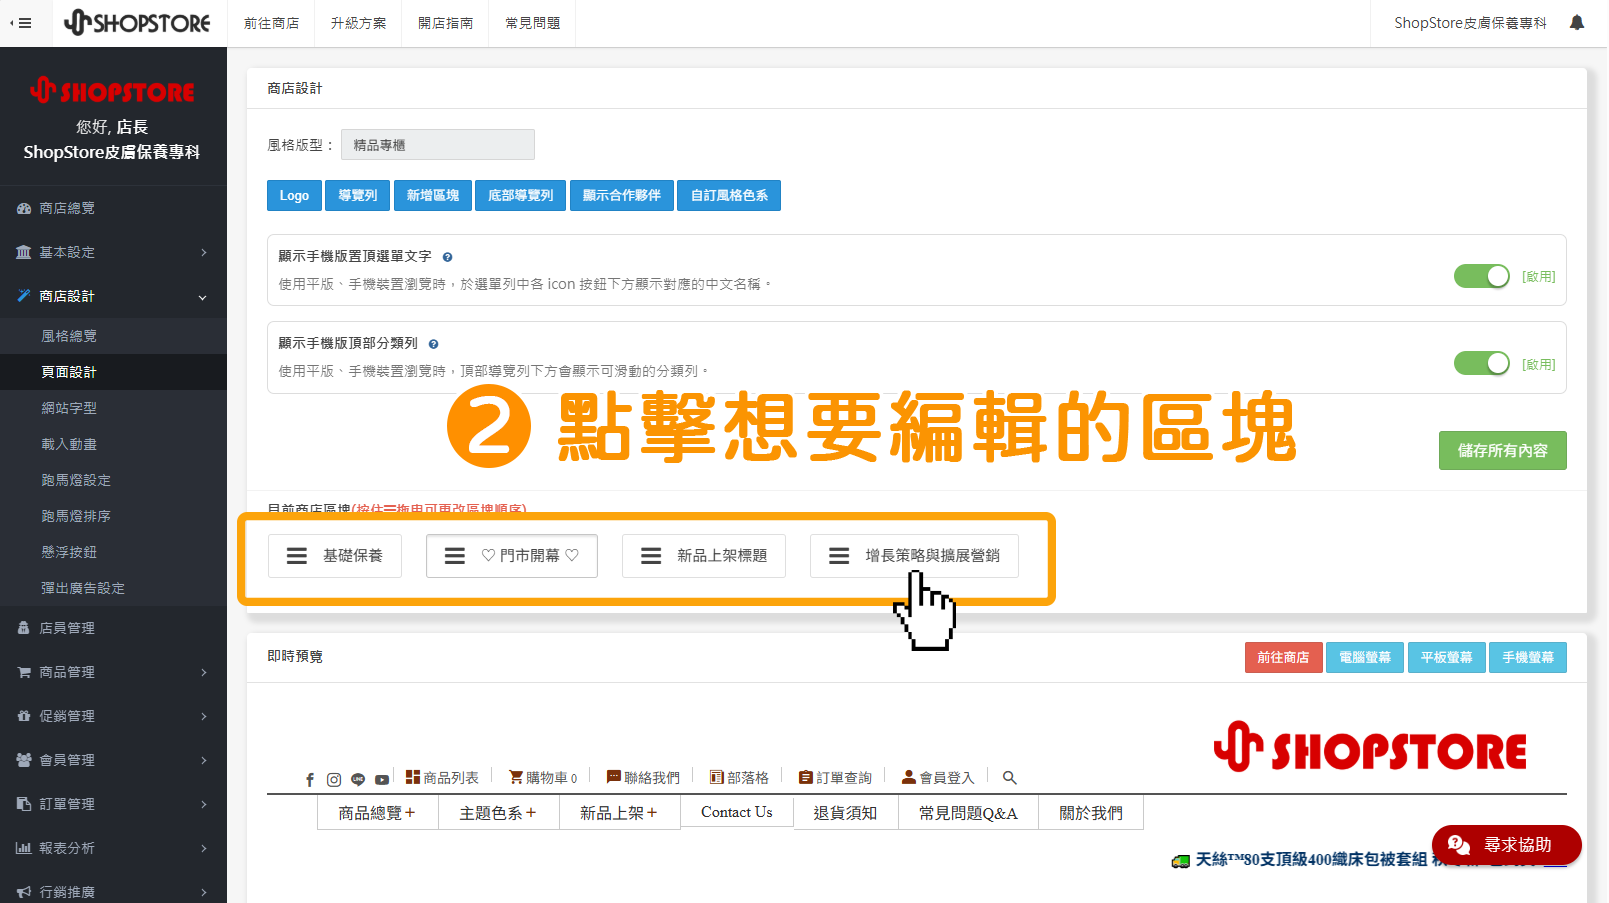Click the blue 底部導覽列 button
This screenshot has height=903, width=1609.
[x=520, y=196]
